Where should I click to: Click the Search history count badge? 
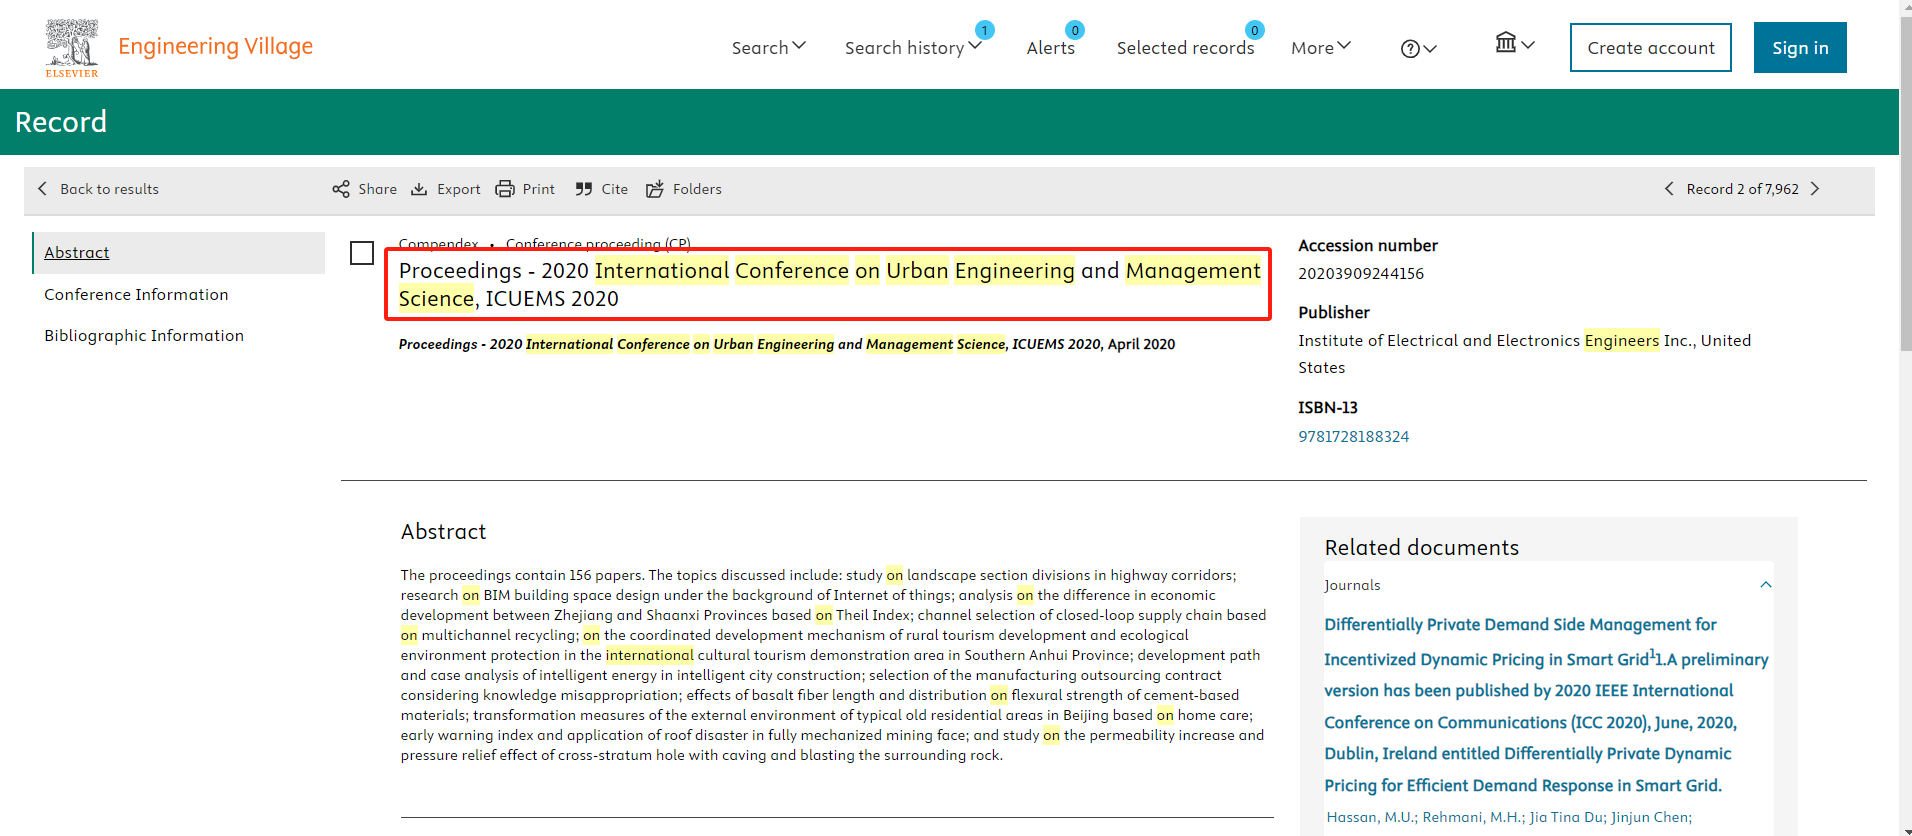985,30
